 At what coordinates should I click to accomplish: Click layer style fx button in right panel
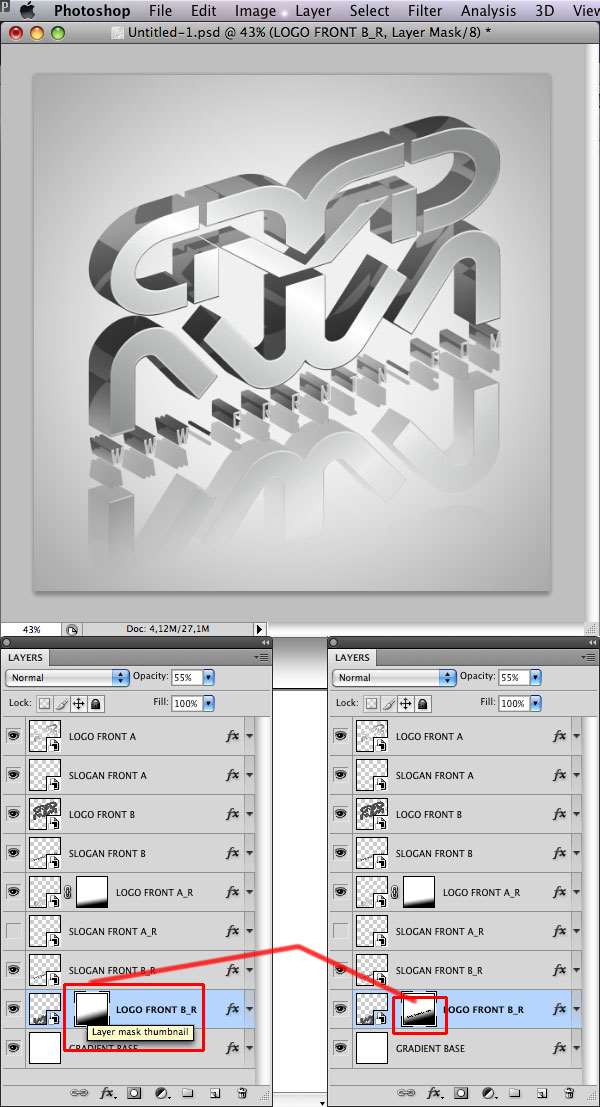(x=435, y=1094)
